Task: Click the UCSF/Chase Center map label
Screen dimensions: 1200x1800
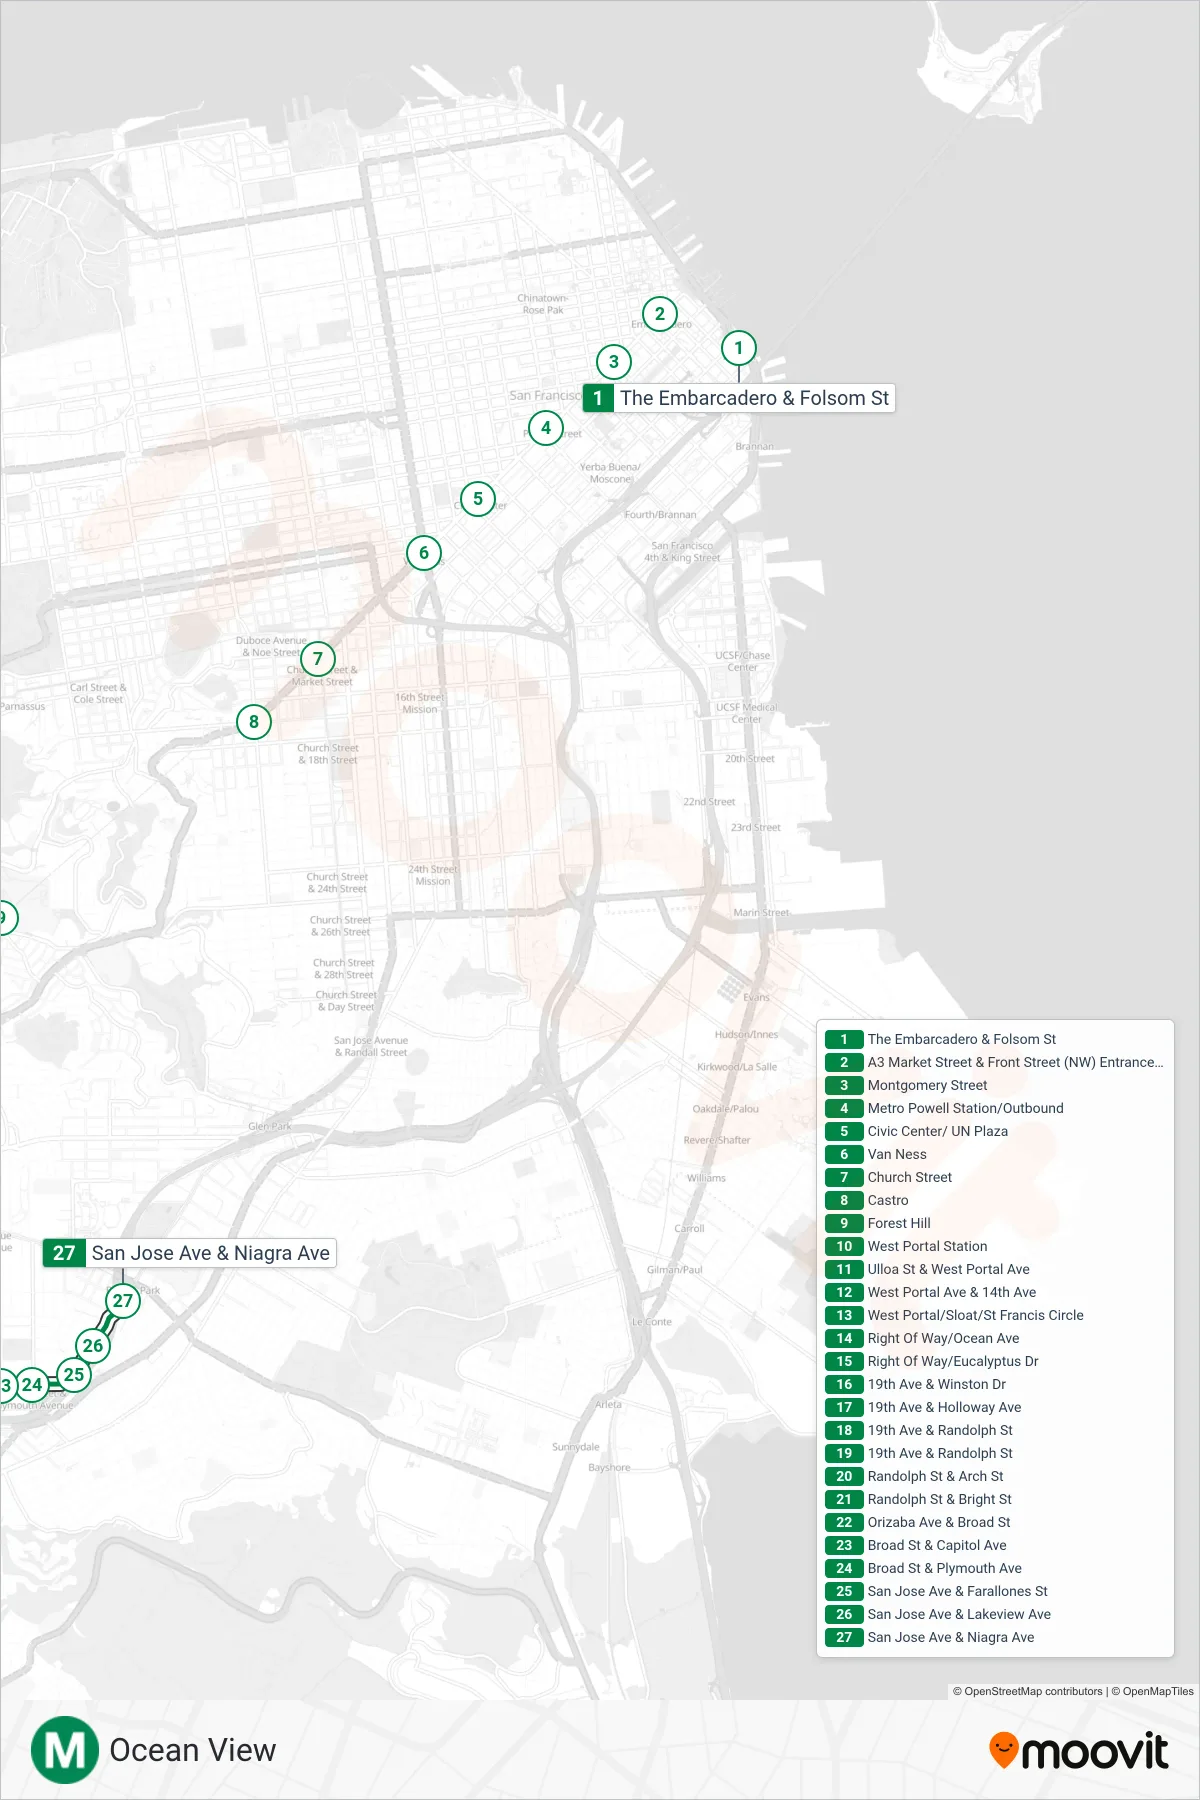Action: point(743,661)
